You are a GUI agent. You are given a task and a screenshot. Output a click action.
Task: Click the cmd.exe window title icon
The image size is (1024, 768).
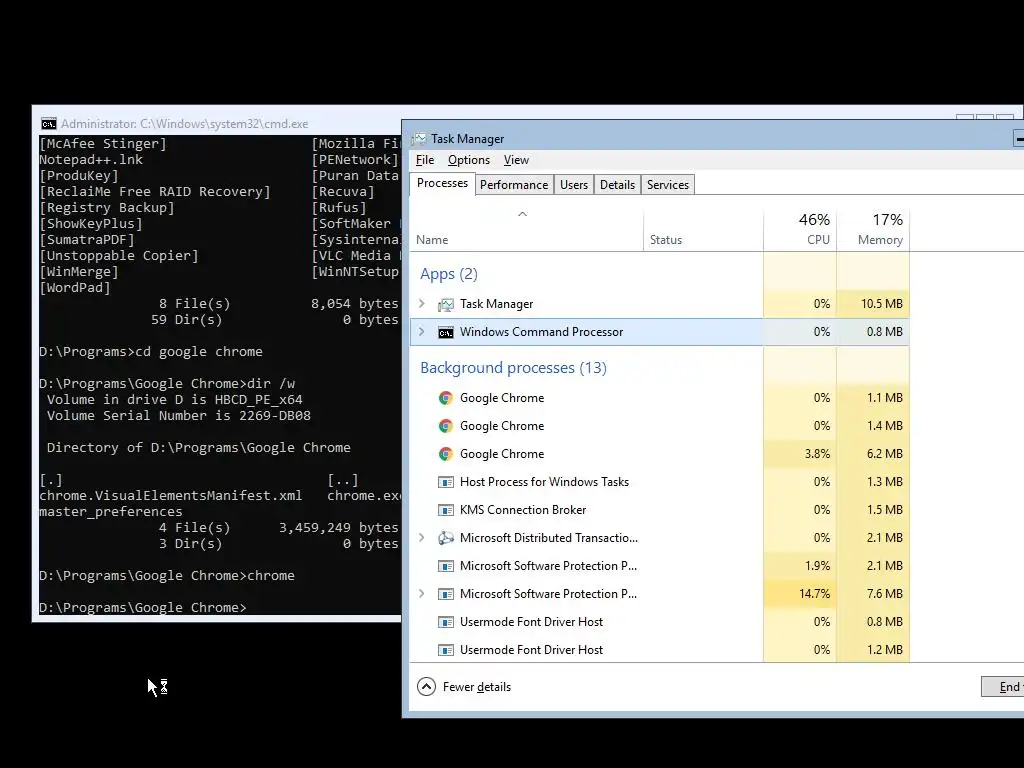tap(49, 123)
